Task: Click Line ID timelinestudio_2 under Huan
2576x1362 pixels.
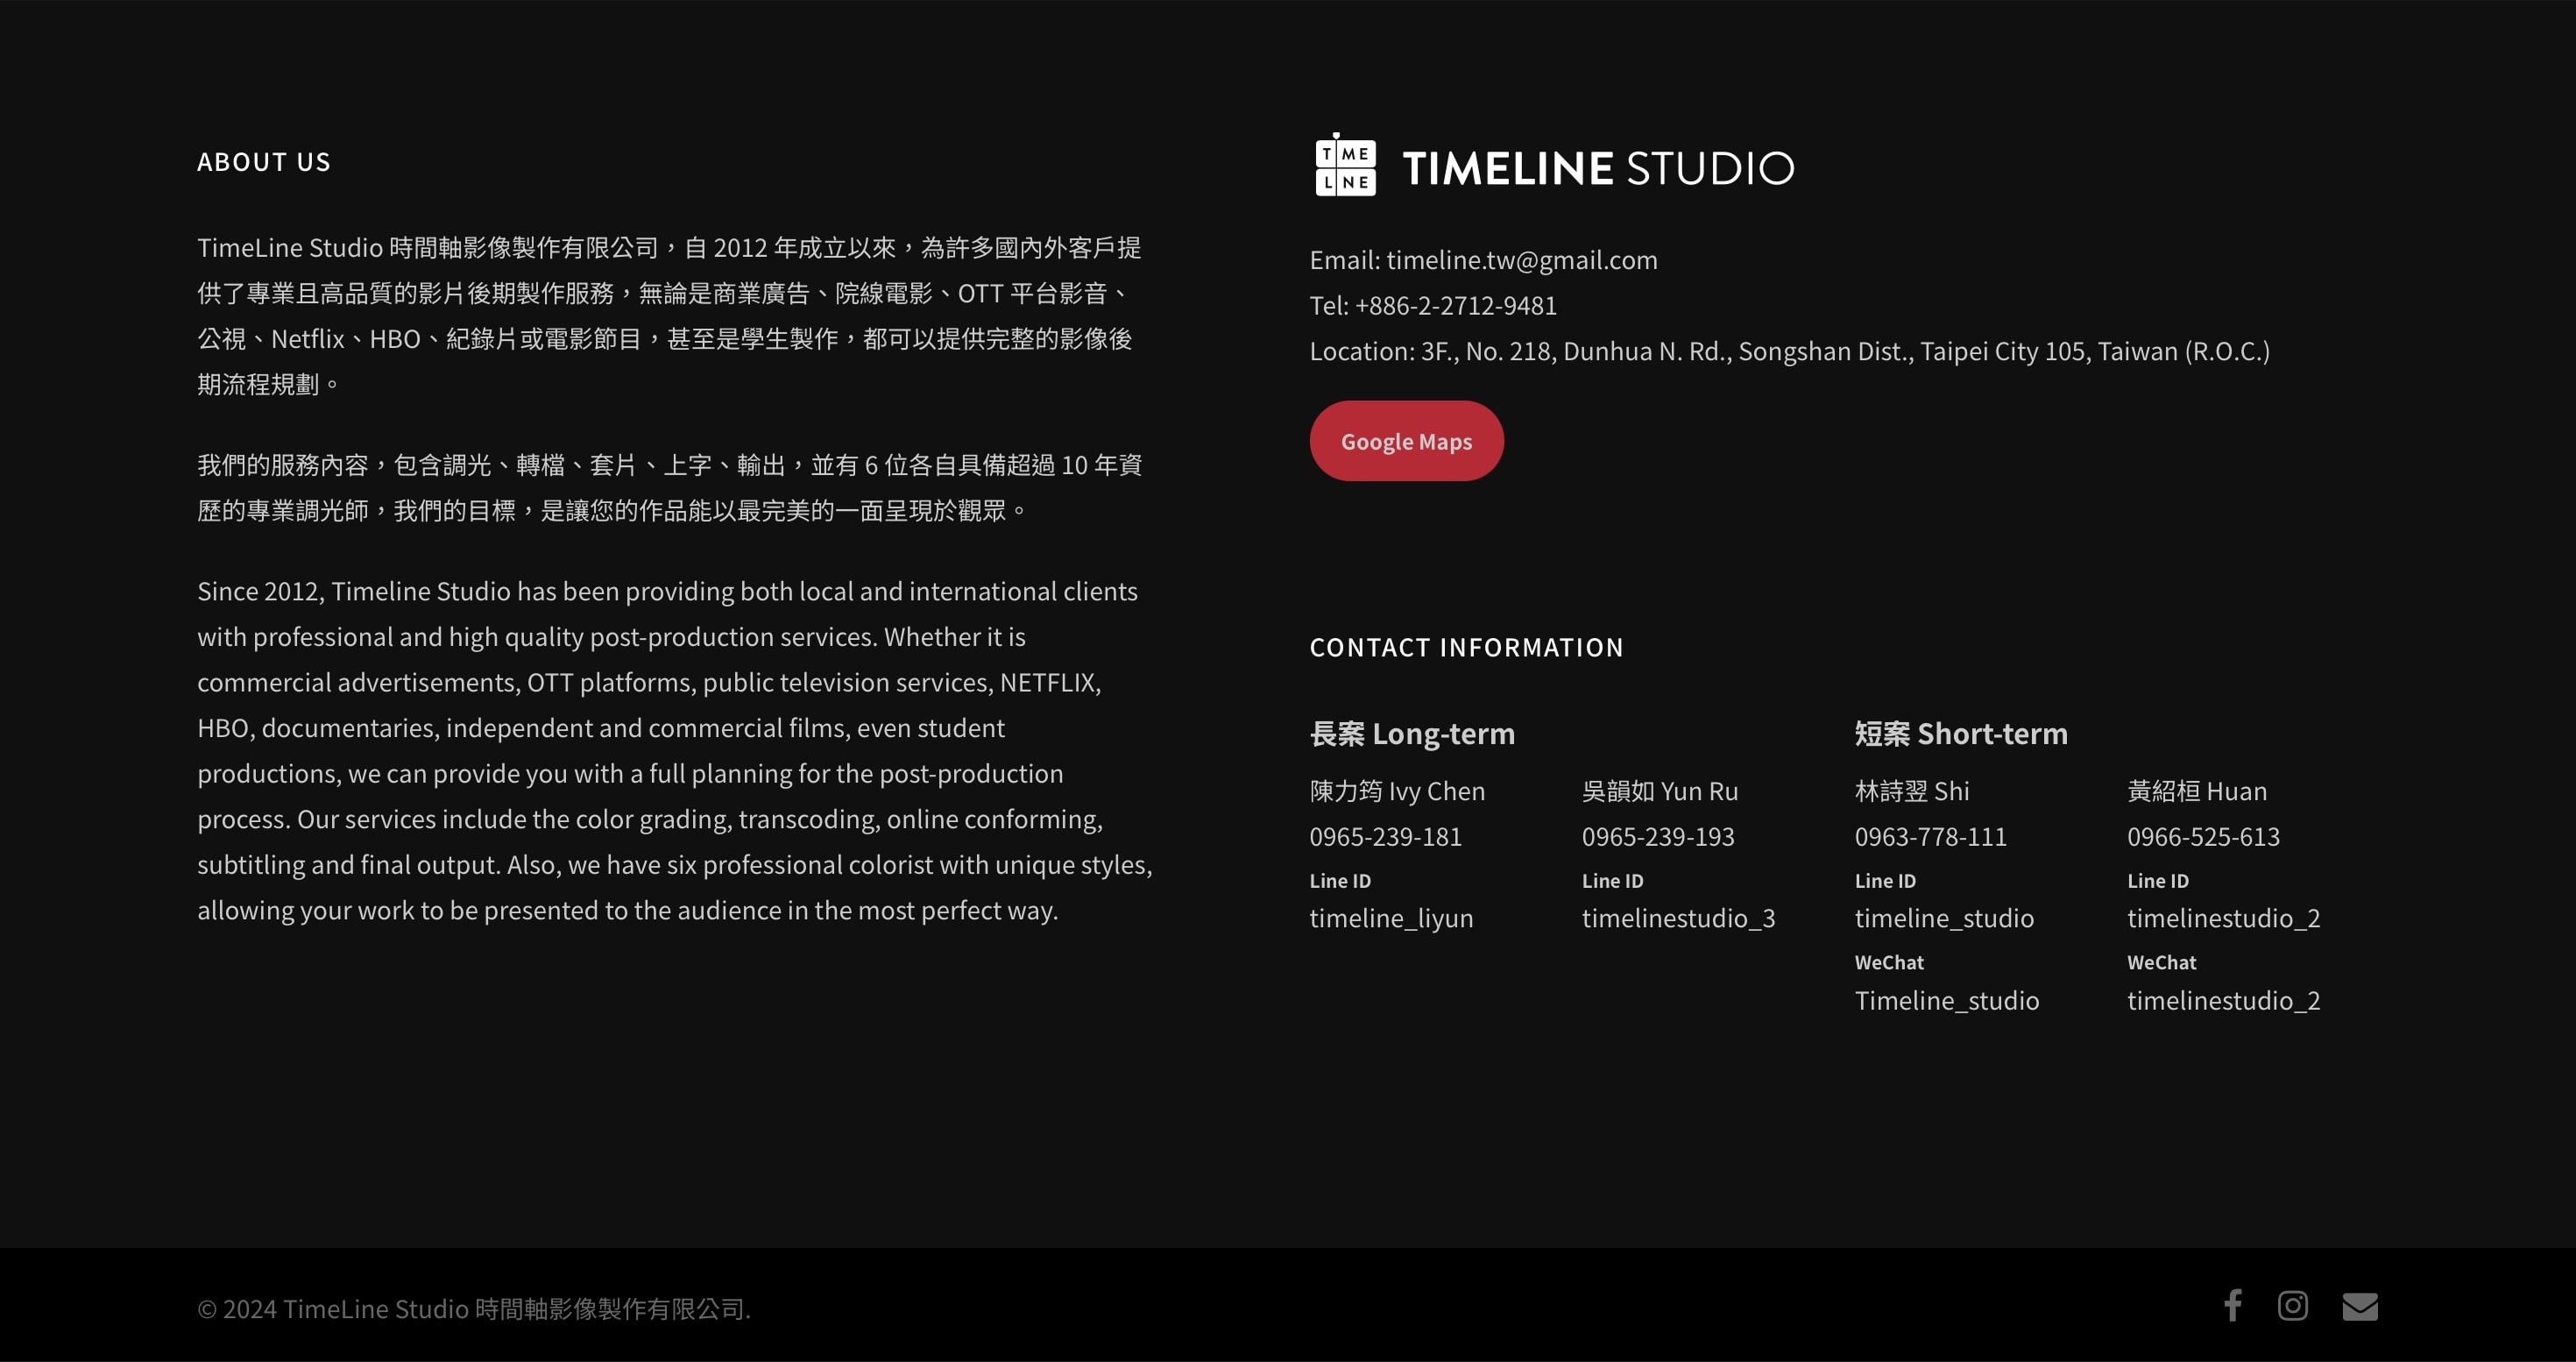Action: tap(2223, 919)
